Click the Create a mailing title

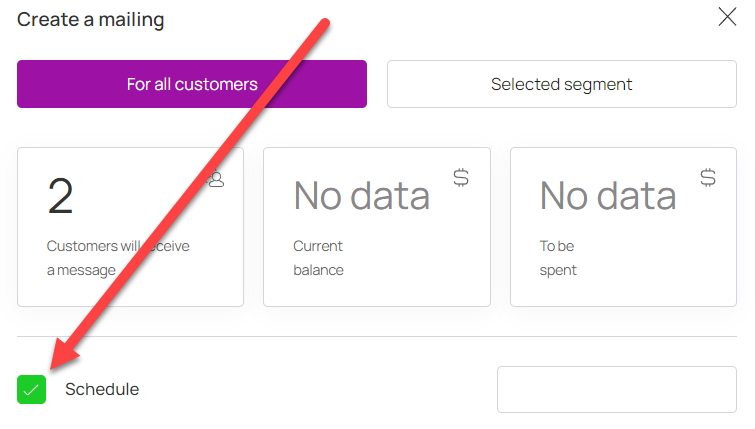tap(91, 19)
